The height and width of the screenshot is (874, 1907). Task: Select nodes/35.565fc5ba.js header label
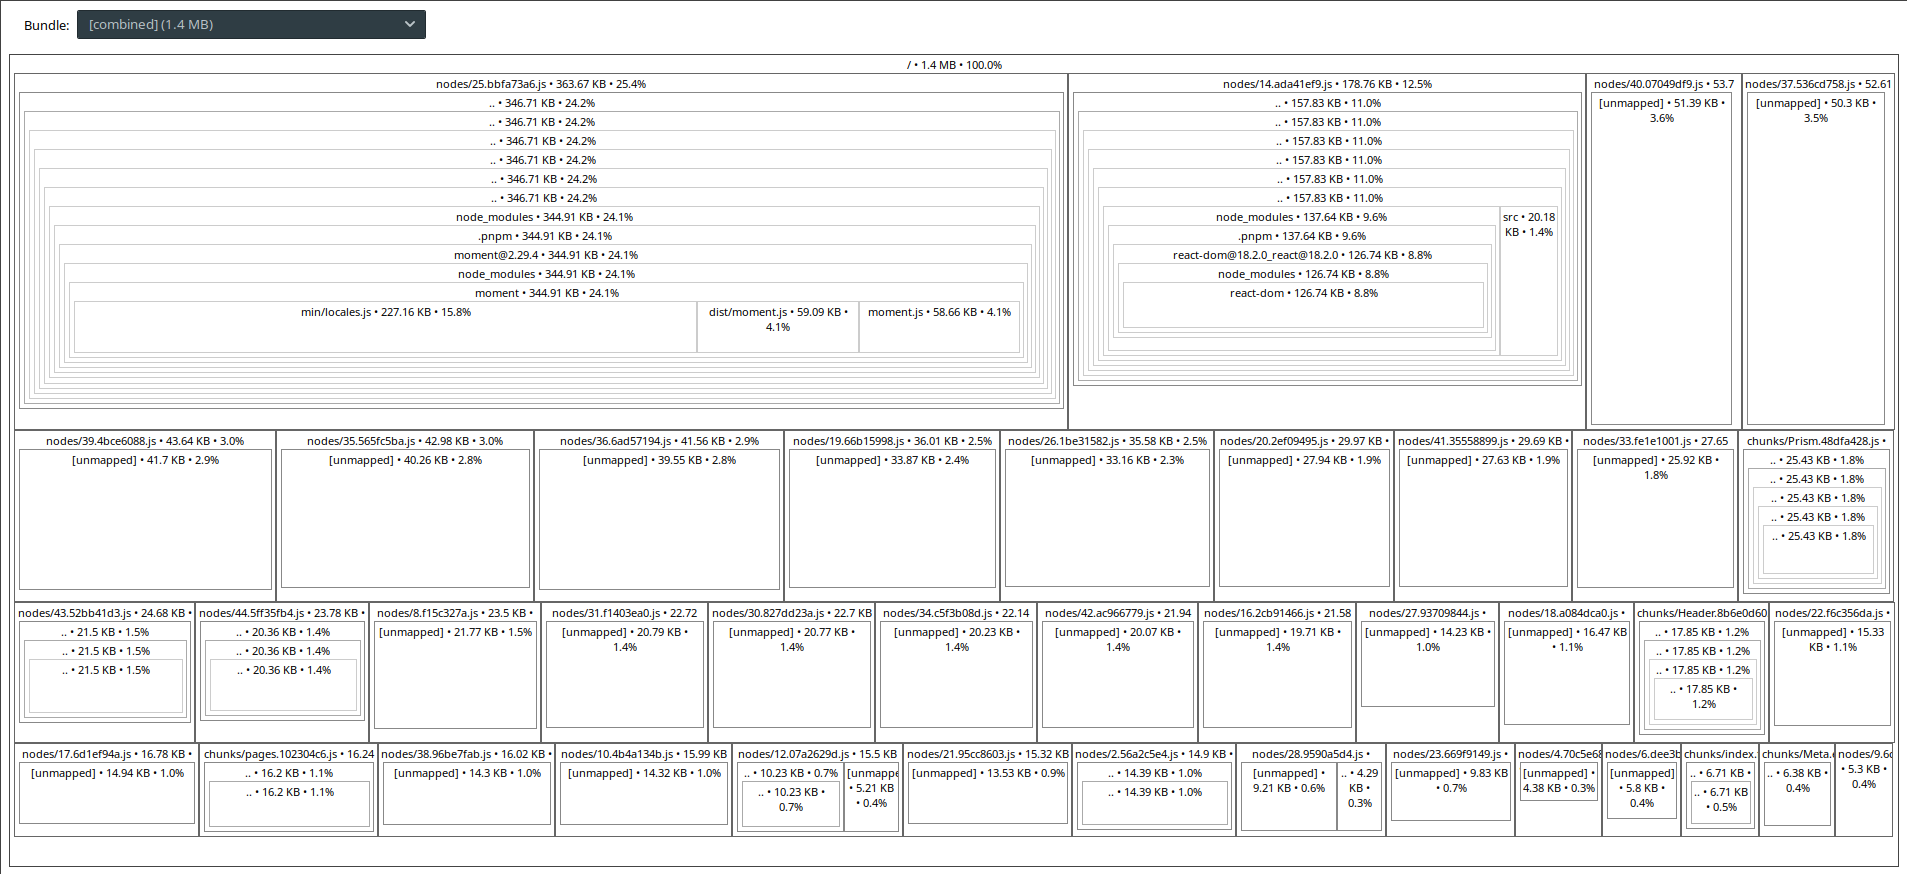coord(404,441)
